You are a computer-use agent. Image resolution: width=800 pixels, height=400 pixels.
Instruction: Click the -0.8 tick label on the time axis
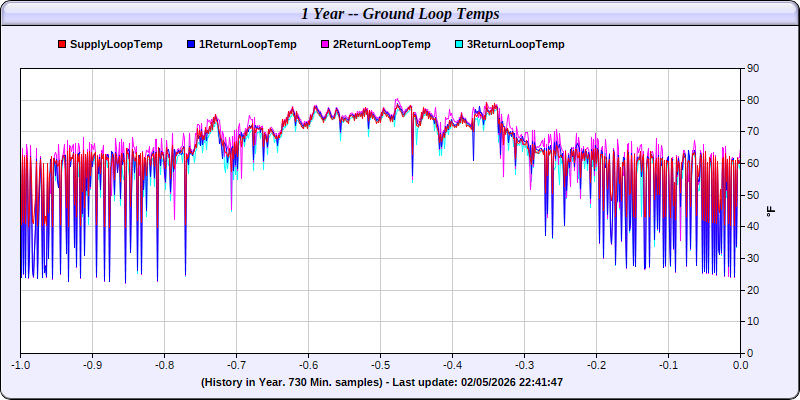pos(164,366)
